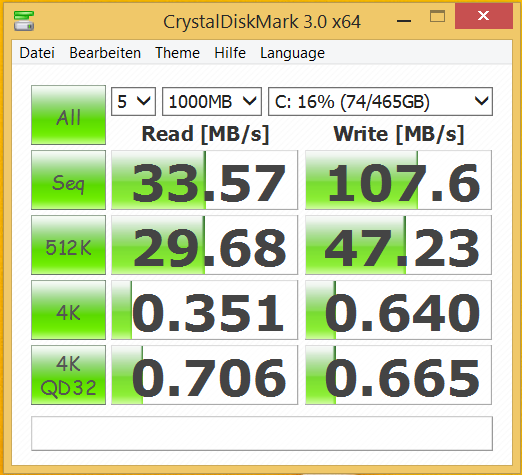Expand the test size dropdown showing 1000MB
Image resolution: width=522 pixels, height=475 pixels.
(212, 102)
